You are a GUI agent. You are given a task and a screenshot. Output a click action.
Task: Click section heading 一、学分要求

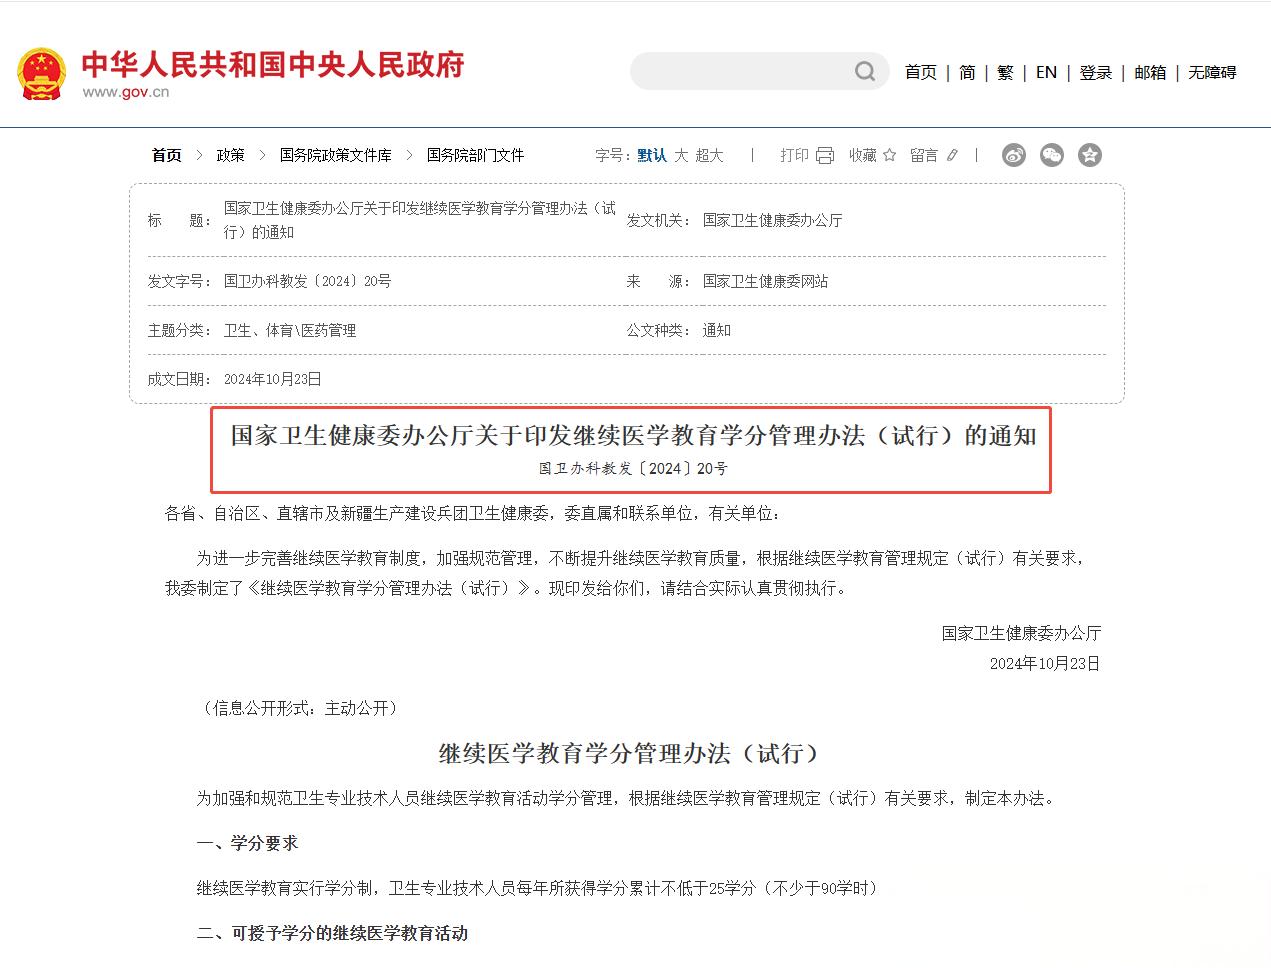pos(248,843)
